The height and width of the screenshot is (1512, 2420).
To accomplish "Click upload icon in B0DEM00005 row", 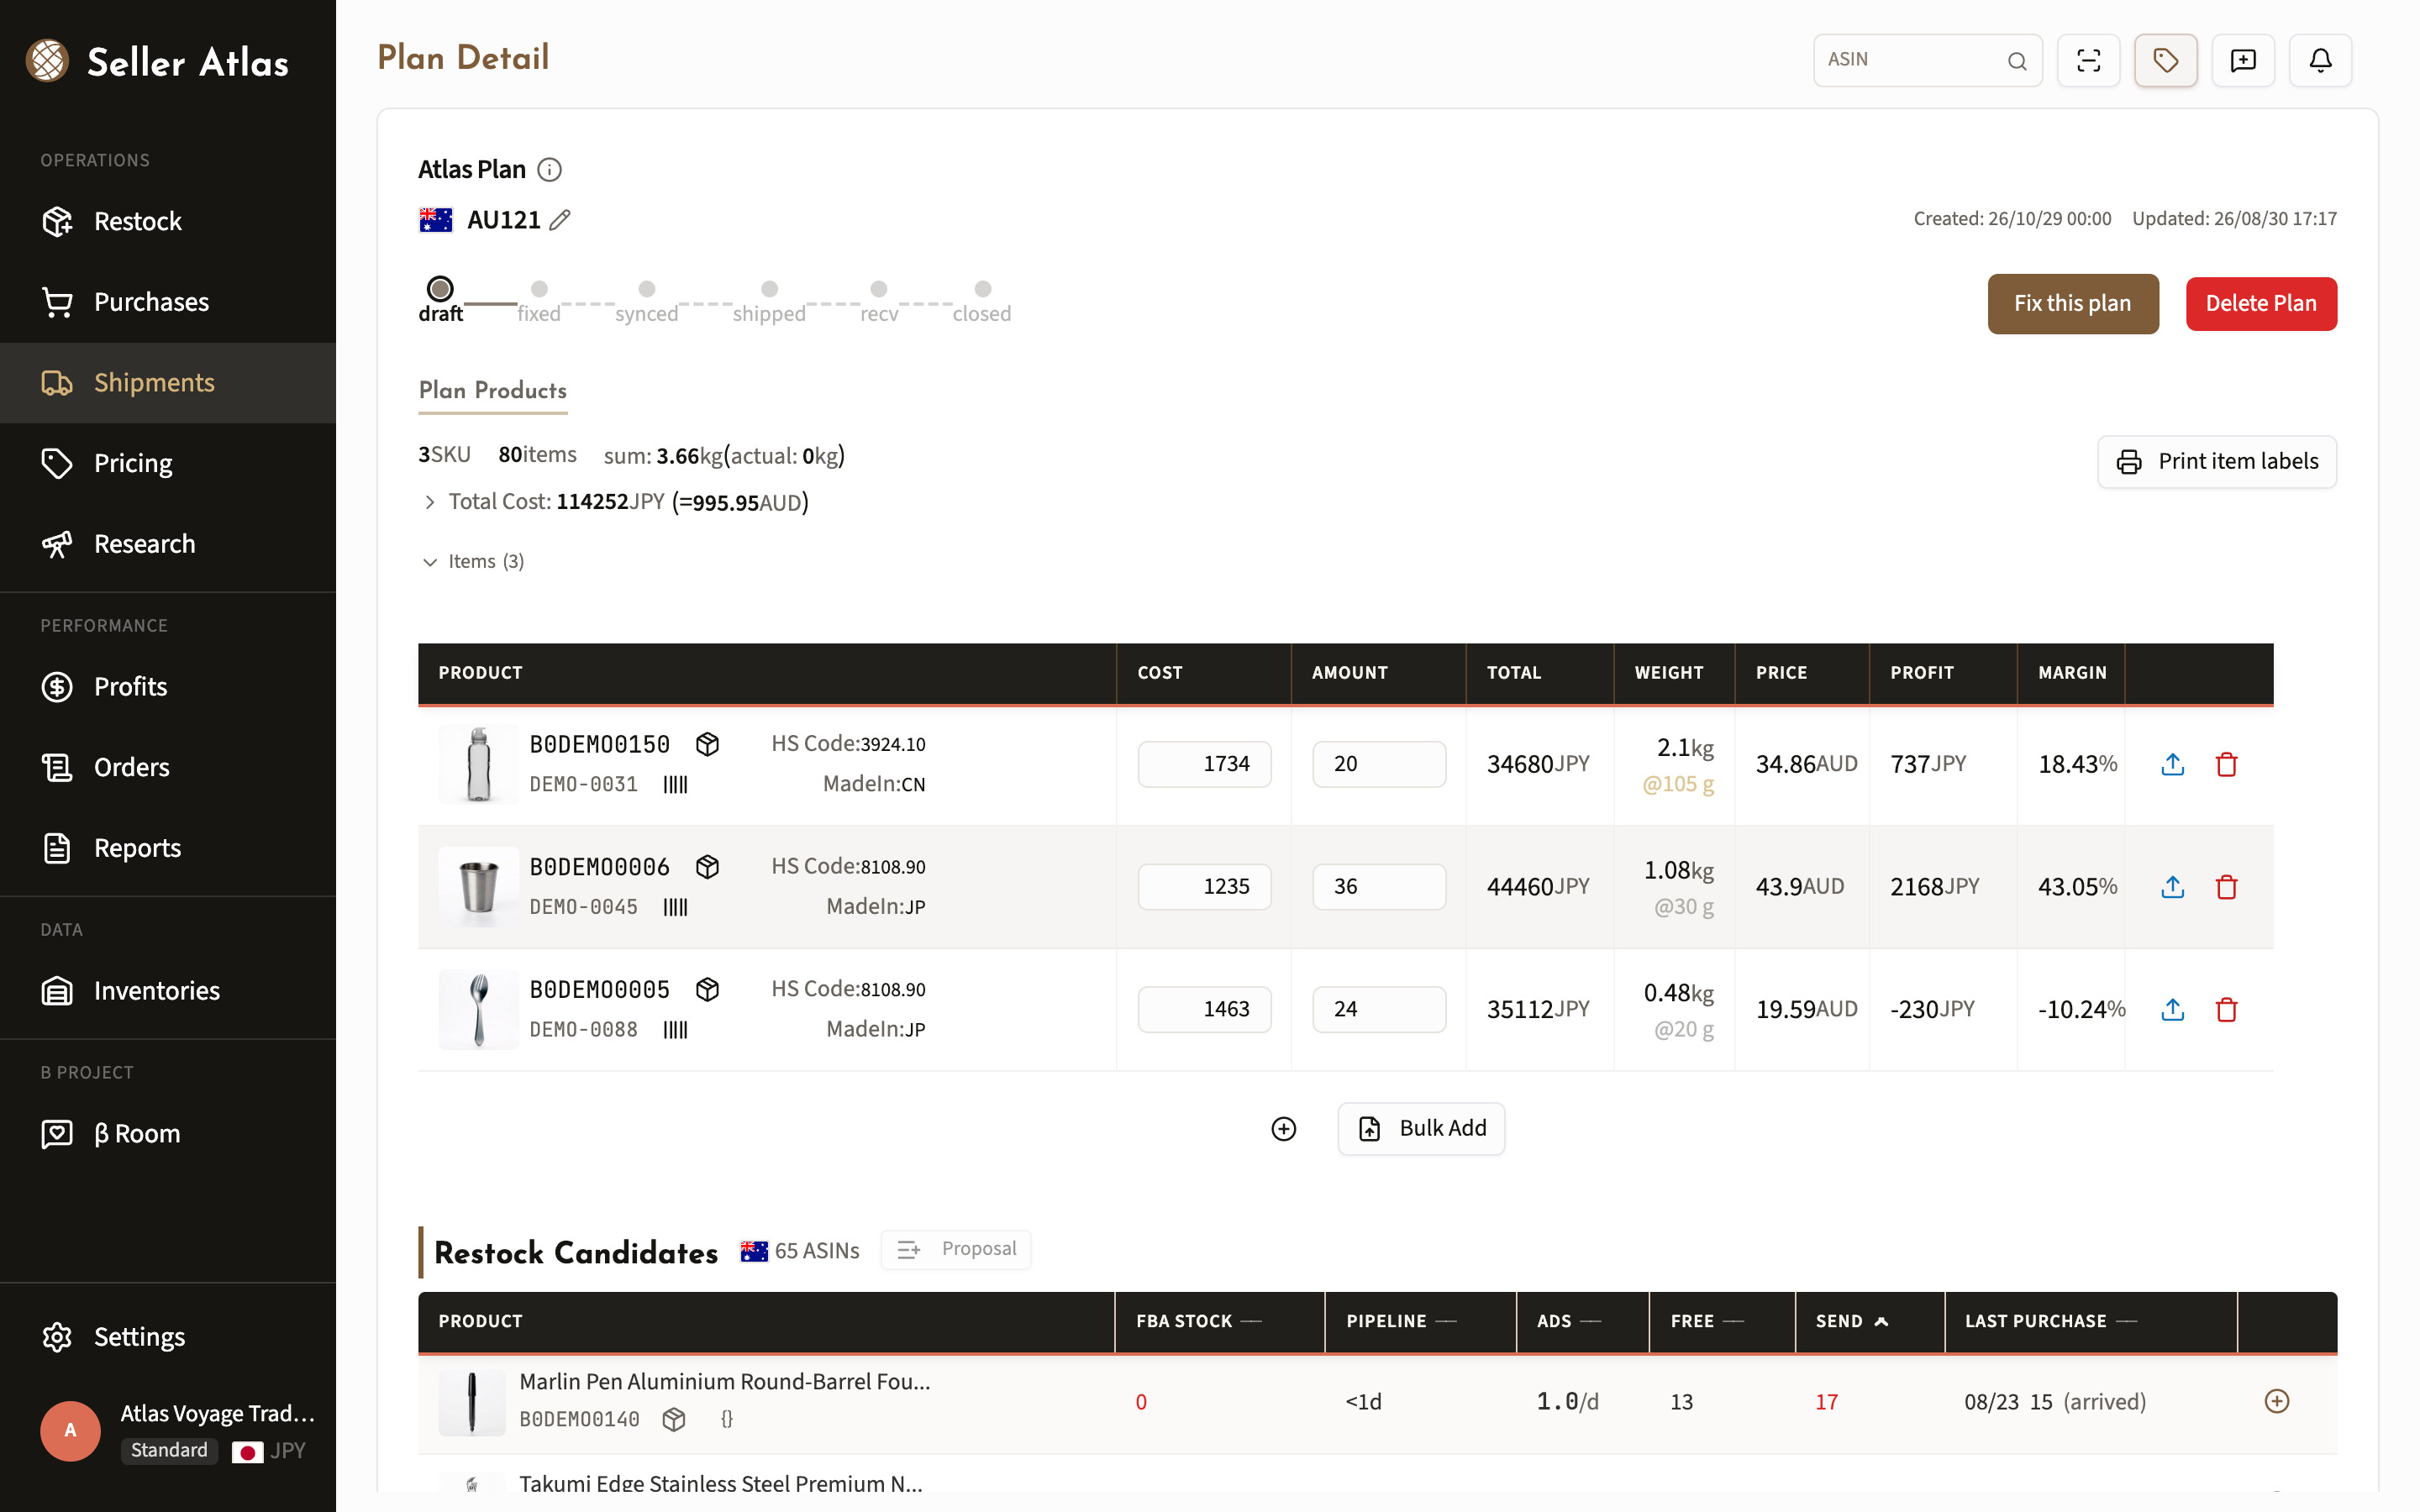I will [x=2172, y=1010].
